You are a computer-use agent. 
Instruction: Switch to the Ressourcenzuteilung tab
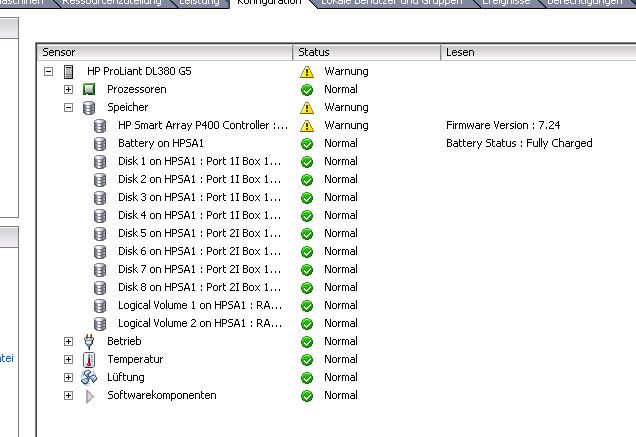pyautogui.click(x=112, y=2)
